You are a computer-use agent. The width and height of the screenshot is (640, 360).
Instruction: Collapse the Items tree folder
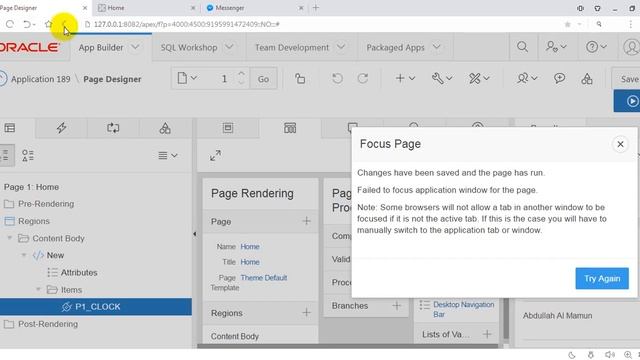(38, 289)
